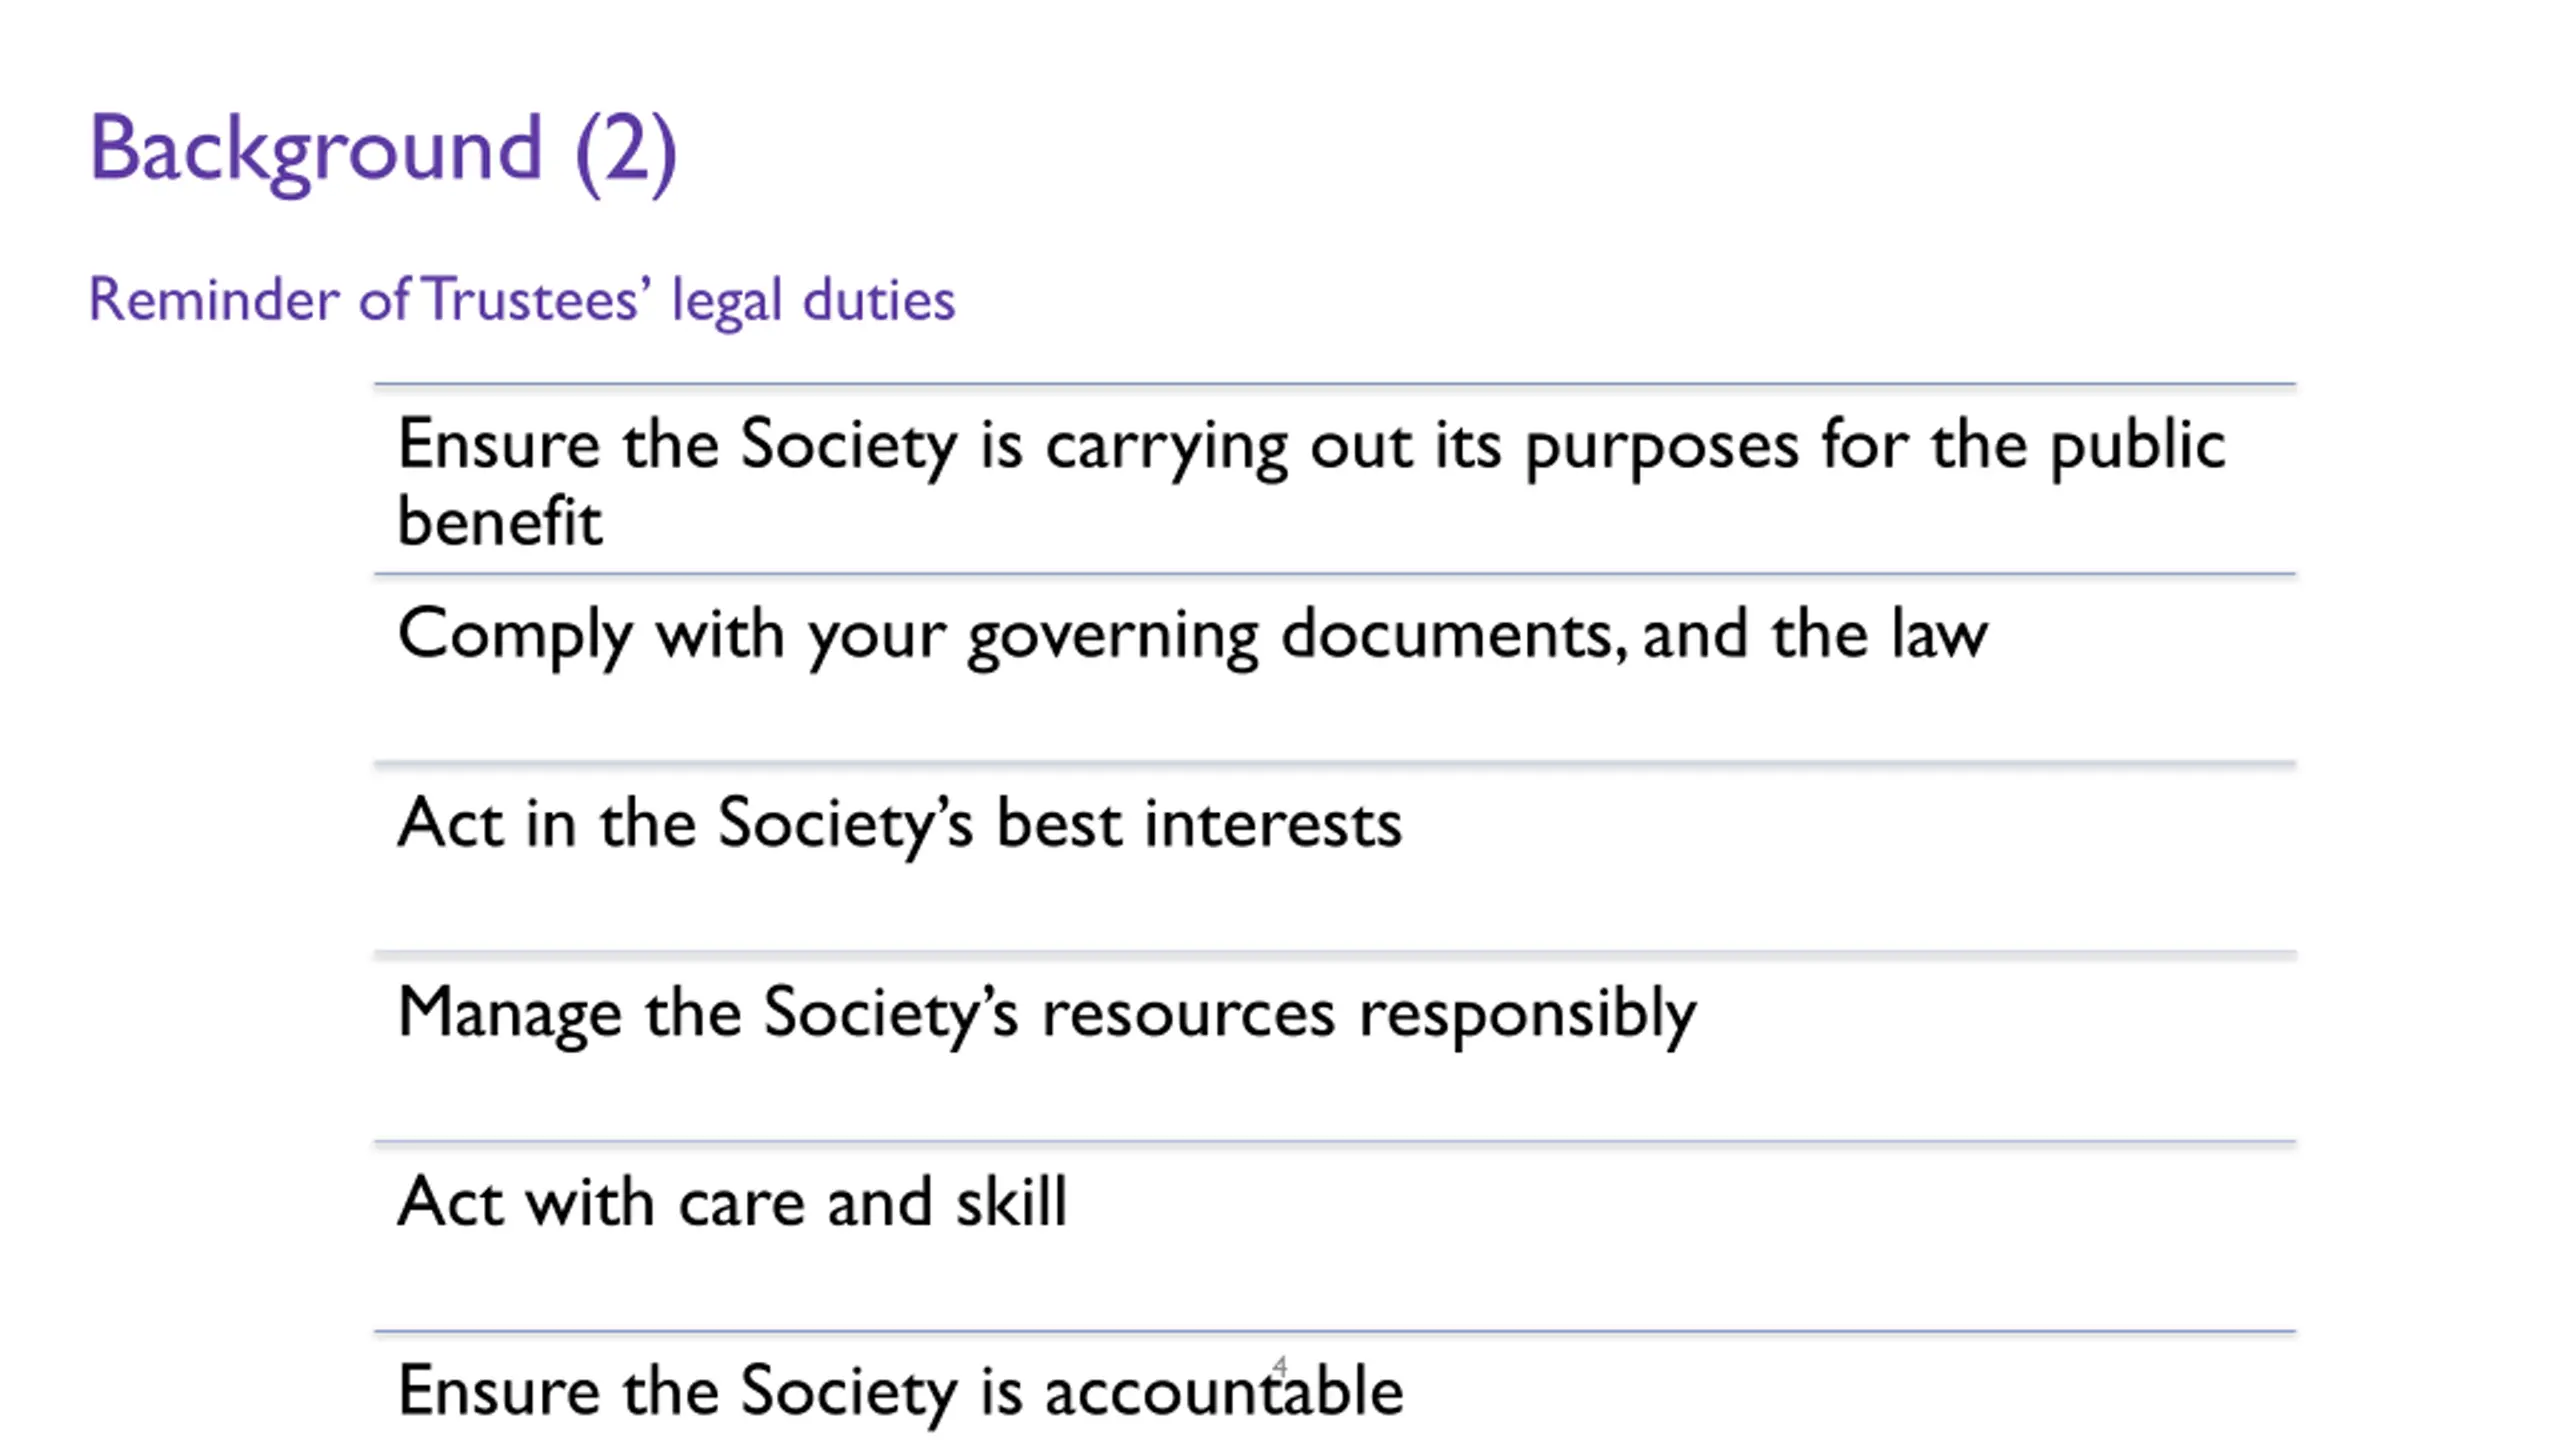
Task: Click the word "accountable" in the last duty
Action: pyautogui.click(x=1223, y=1391)
